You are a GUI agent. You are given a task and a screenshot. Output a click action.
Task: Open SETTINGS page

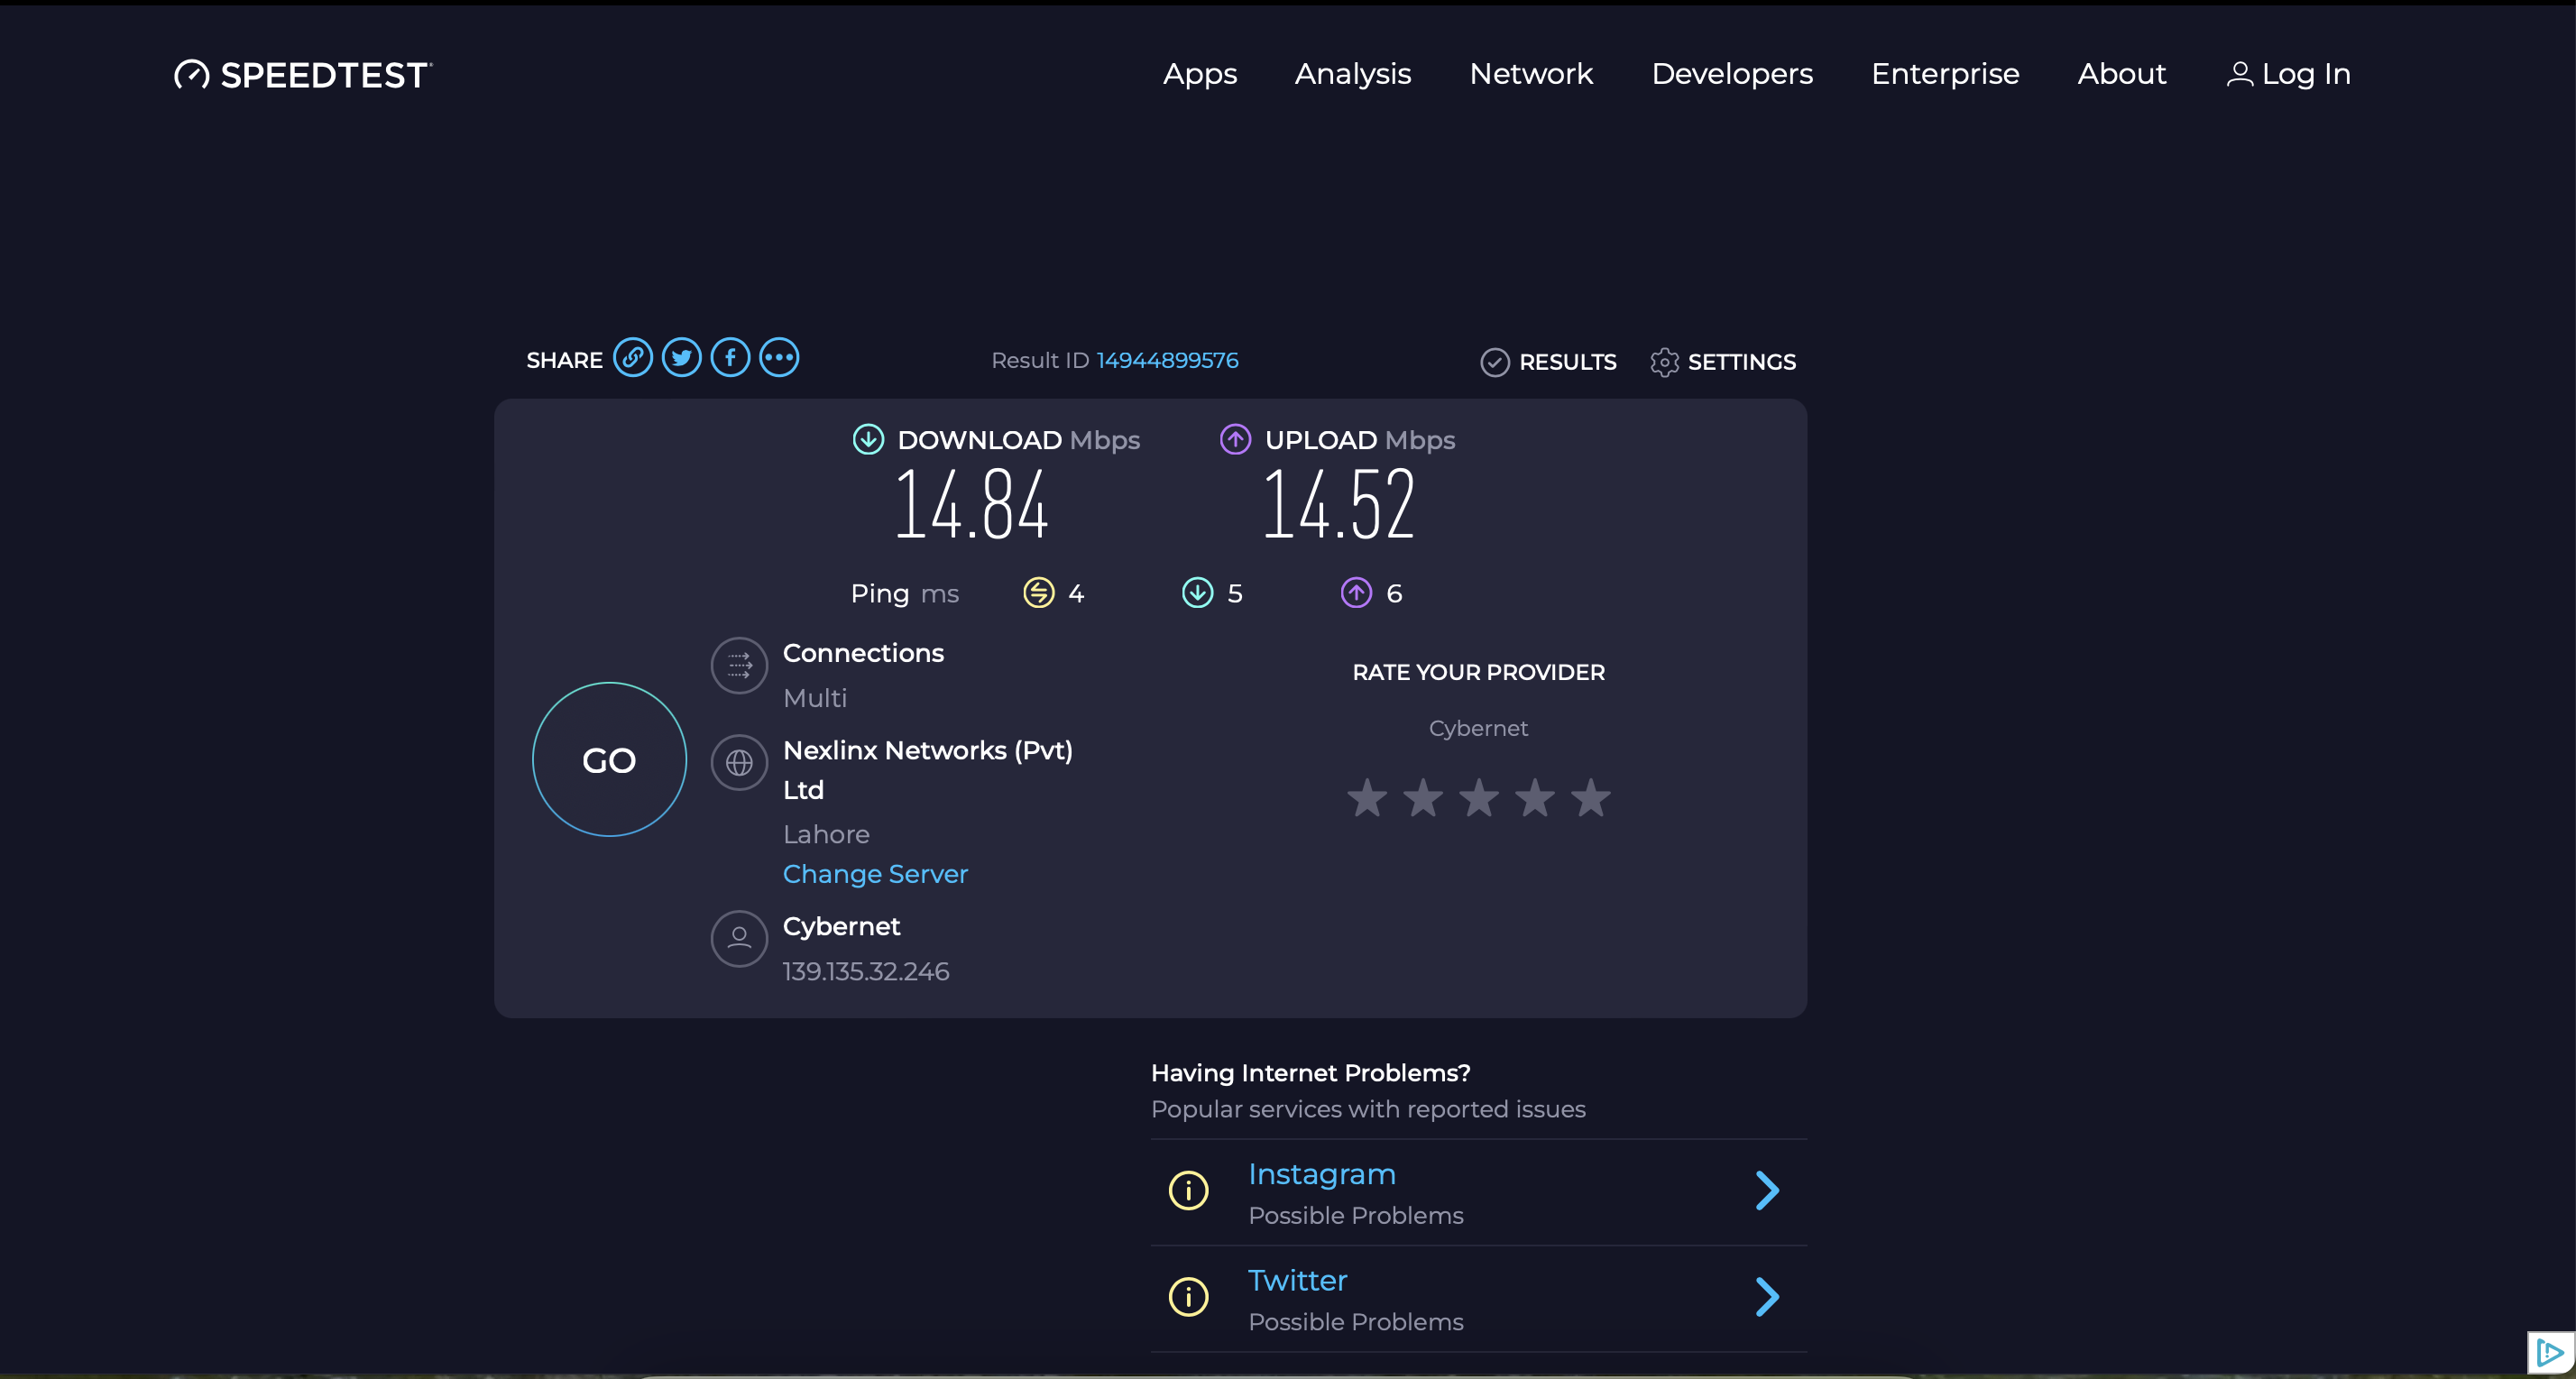pyautogui.click(x=1742, y=362)
